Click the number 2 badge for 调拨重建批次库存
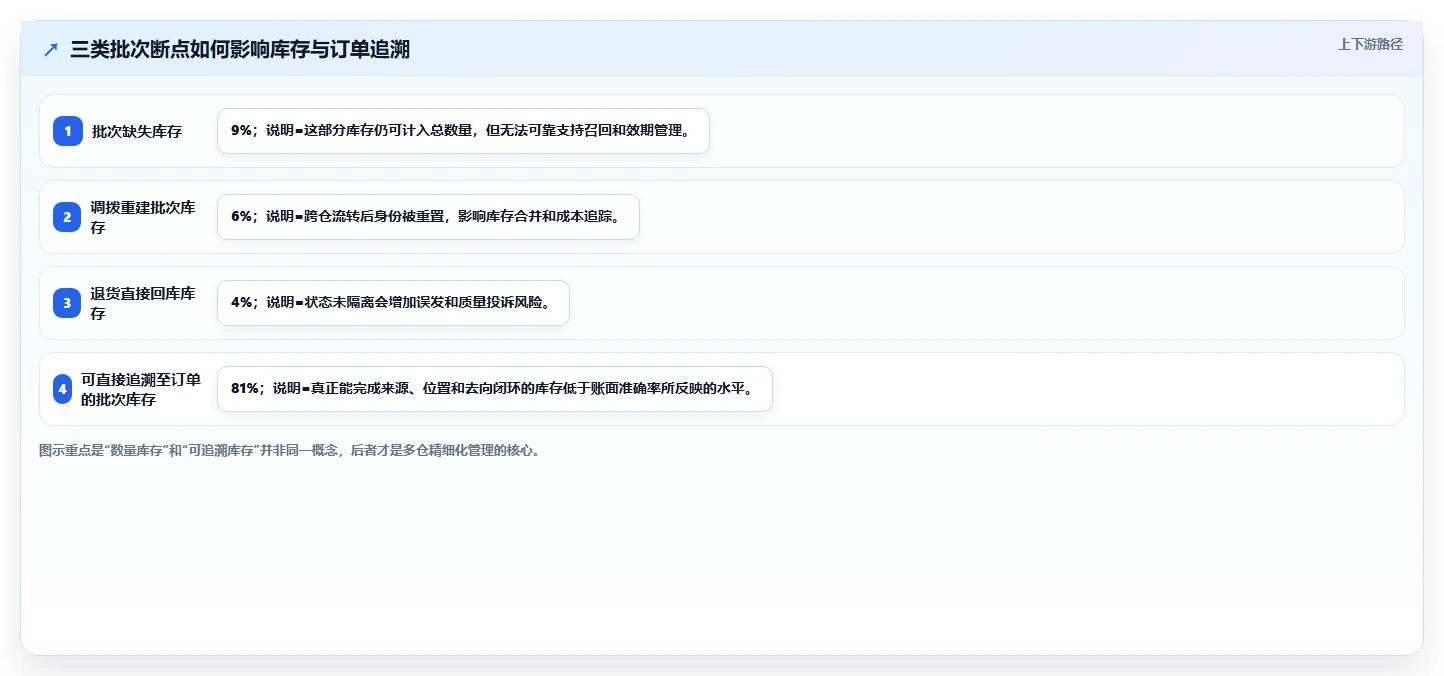The height and width of the screenshot is (676, 1444). pyautogui.click(x=68, y=217)
